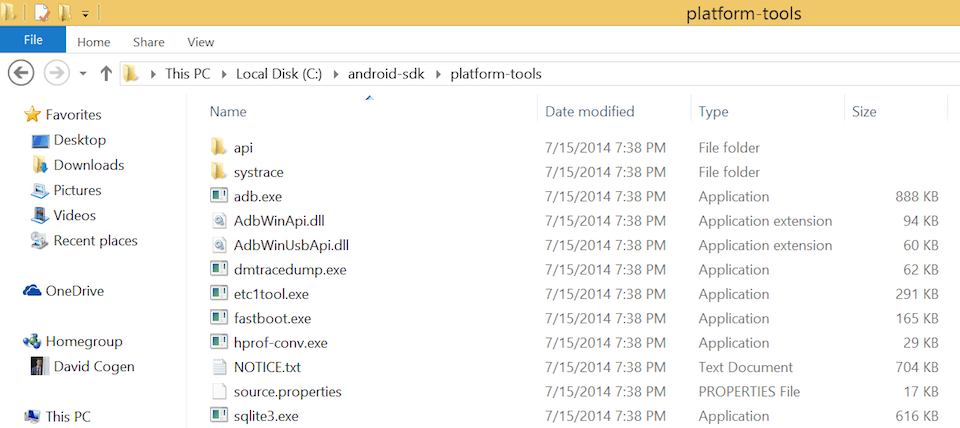Viewport: 960px width, 428px height.
Task: Sort files by Date modified column
Action: click(589, 112)
